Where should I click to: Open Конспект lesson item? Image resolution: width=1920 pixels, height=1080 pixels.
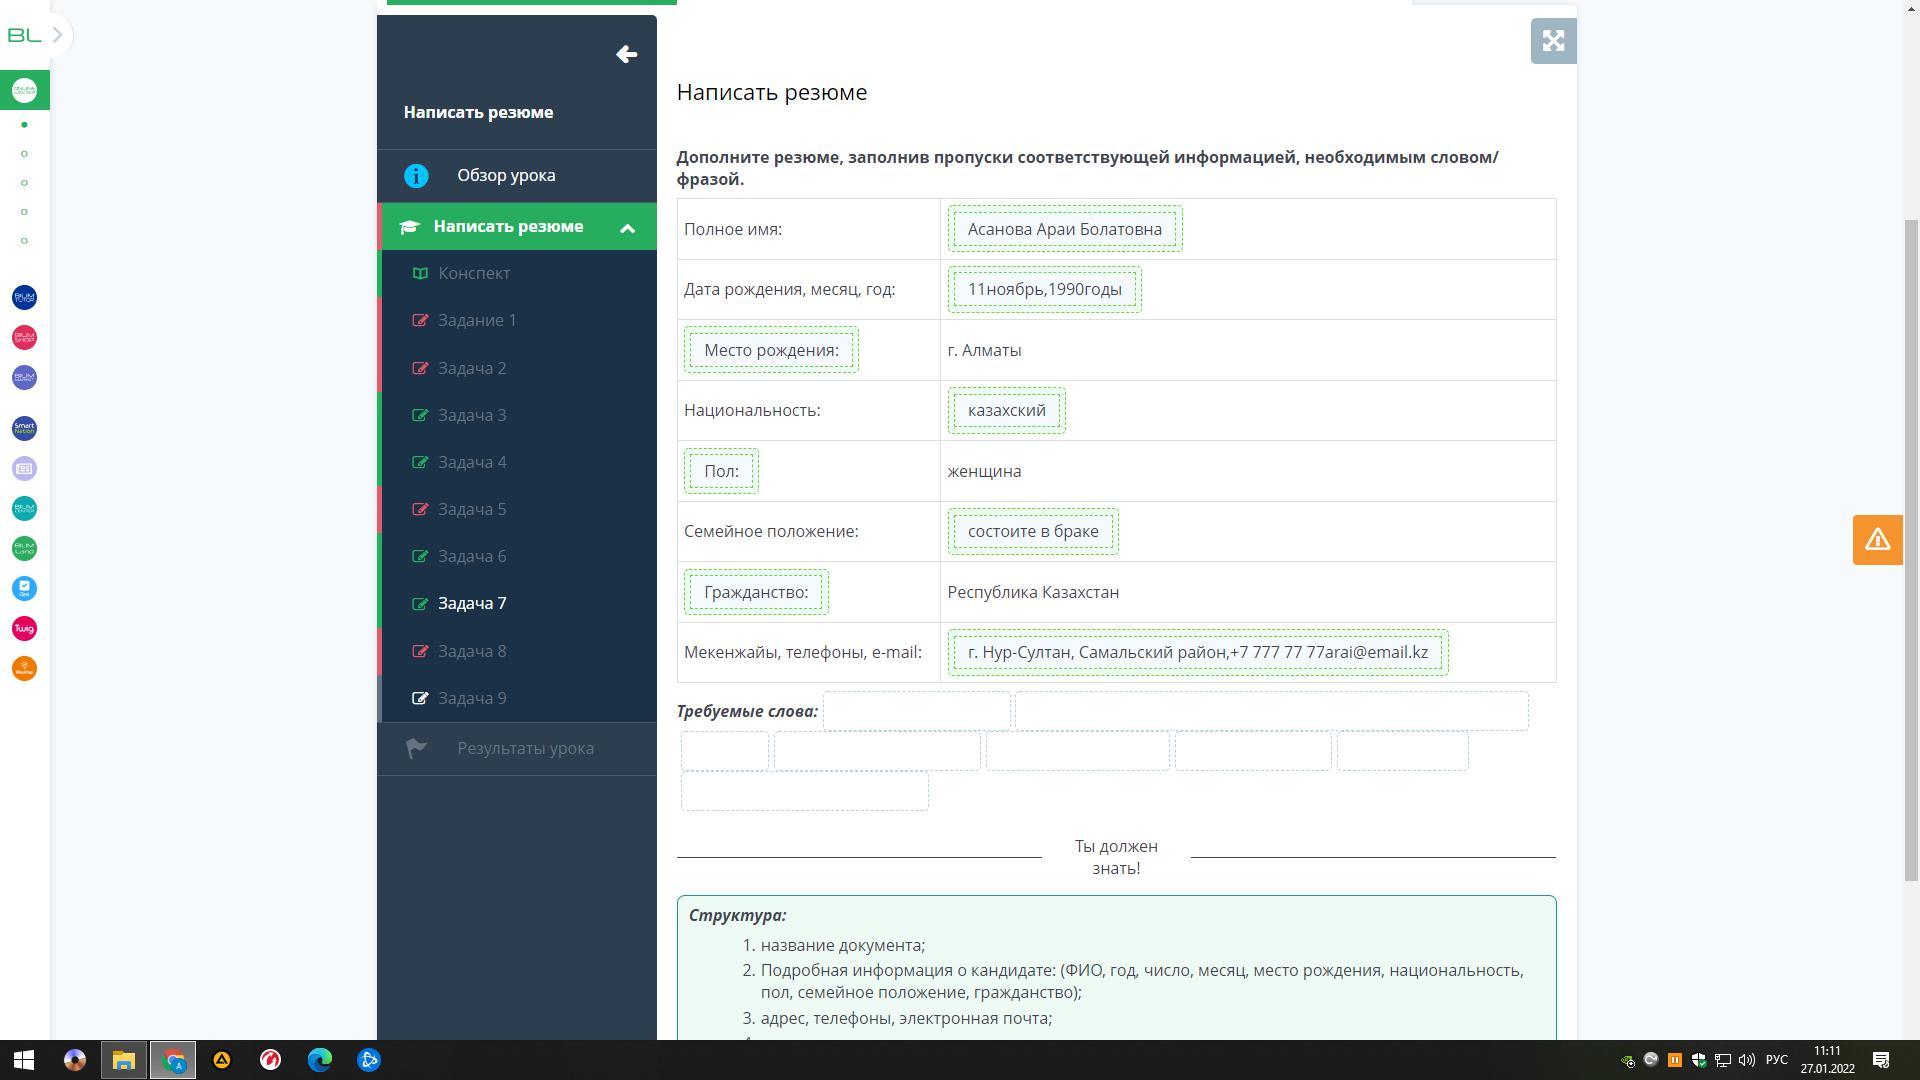[474, 274]
